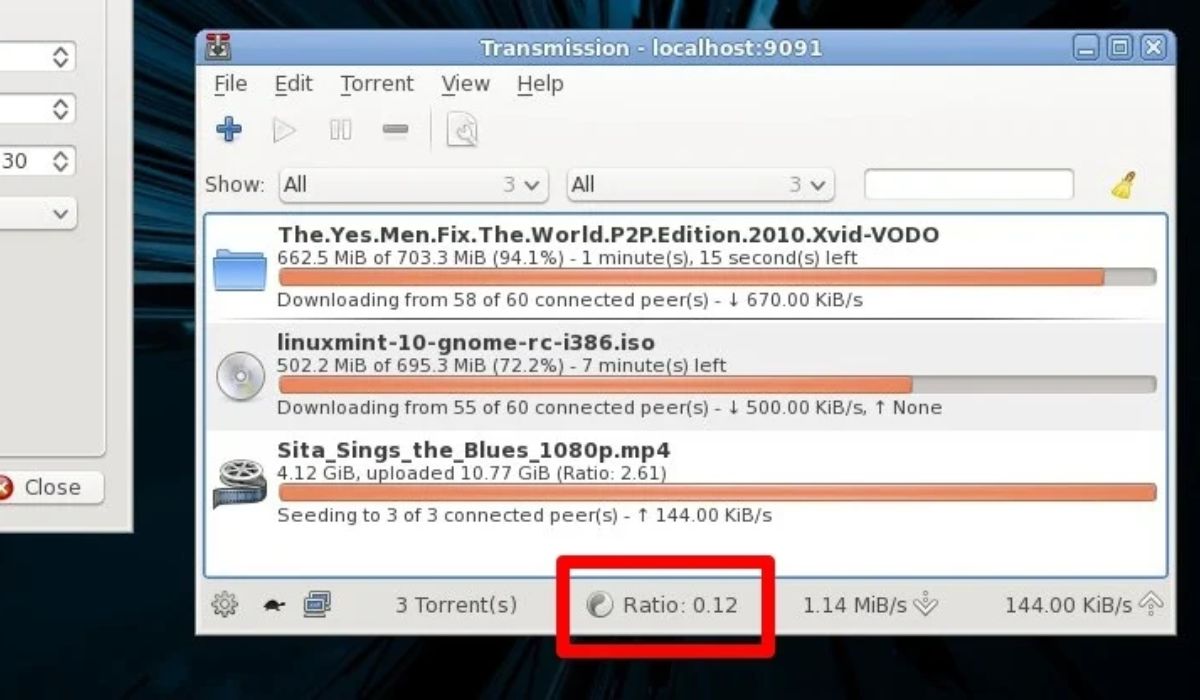1200x700 pixels.
Task: Click the Sita Sings torrent progress bar
Action: (717, 492)
